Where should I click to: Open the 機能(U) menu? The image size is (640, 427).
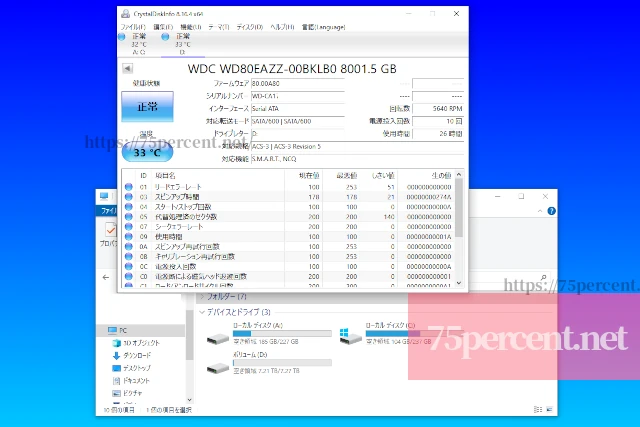(x=191, y=27)
